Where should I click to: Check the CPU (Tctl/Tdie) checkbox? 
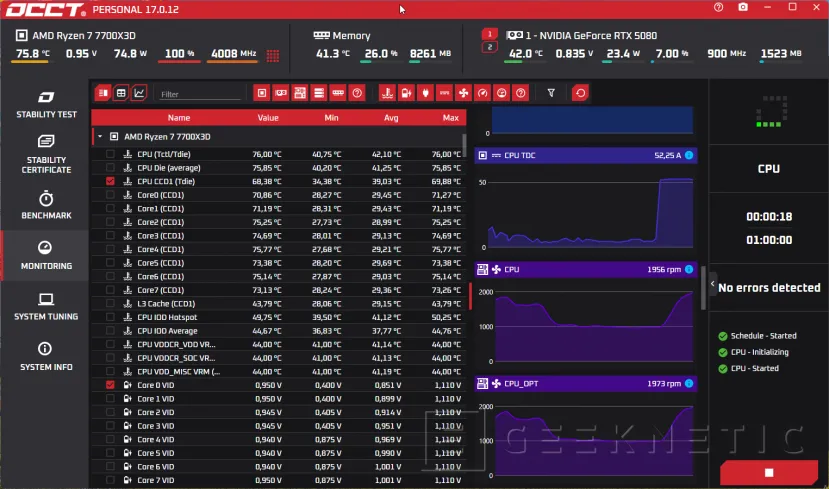tap(110, 154)
